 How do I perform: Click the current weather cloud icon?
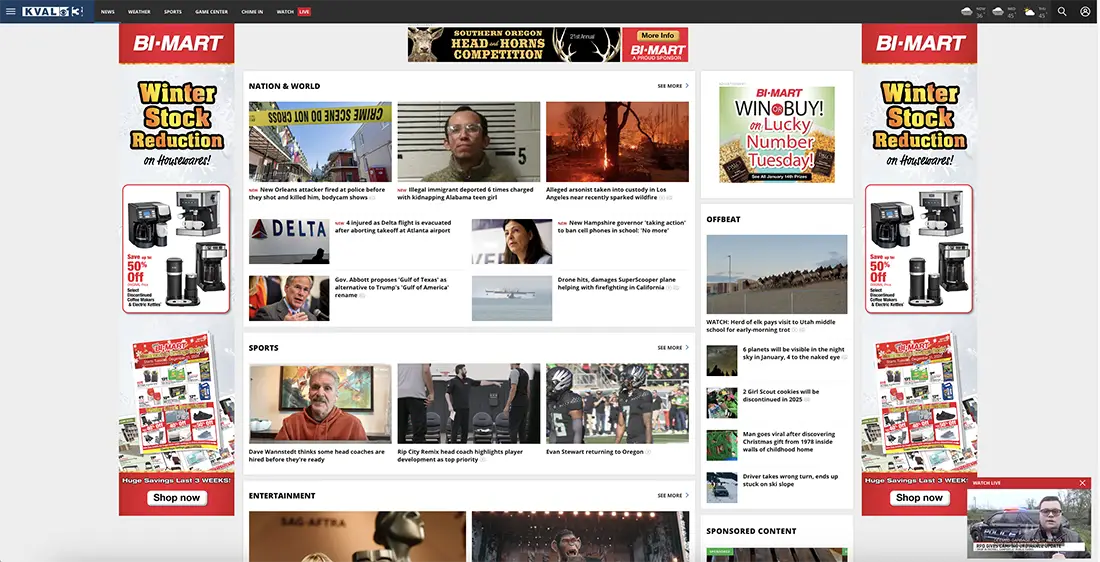click(x=967, y=11)
